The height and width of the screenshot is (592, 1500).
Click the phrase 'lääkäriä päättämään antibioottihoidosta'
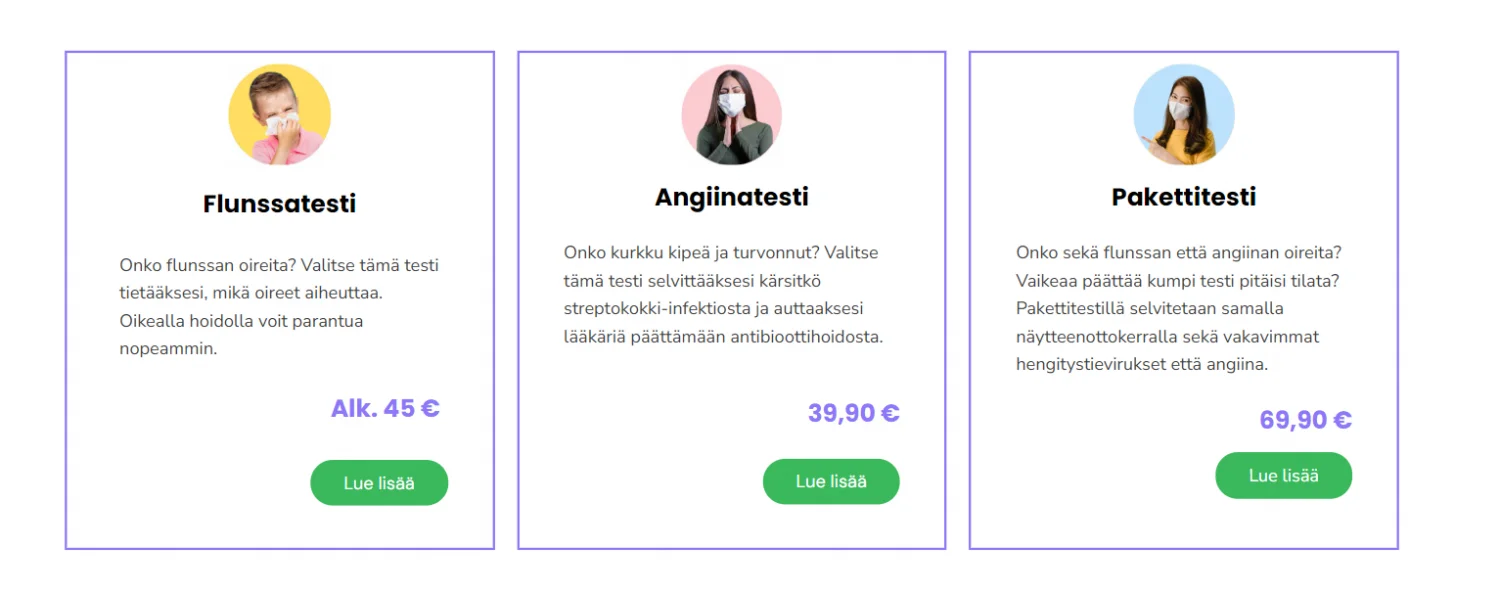[723, 337]
